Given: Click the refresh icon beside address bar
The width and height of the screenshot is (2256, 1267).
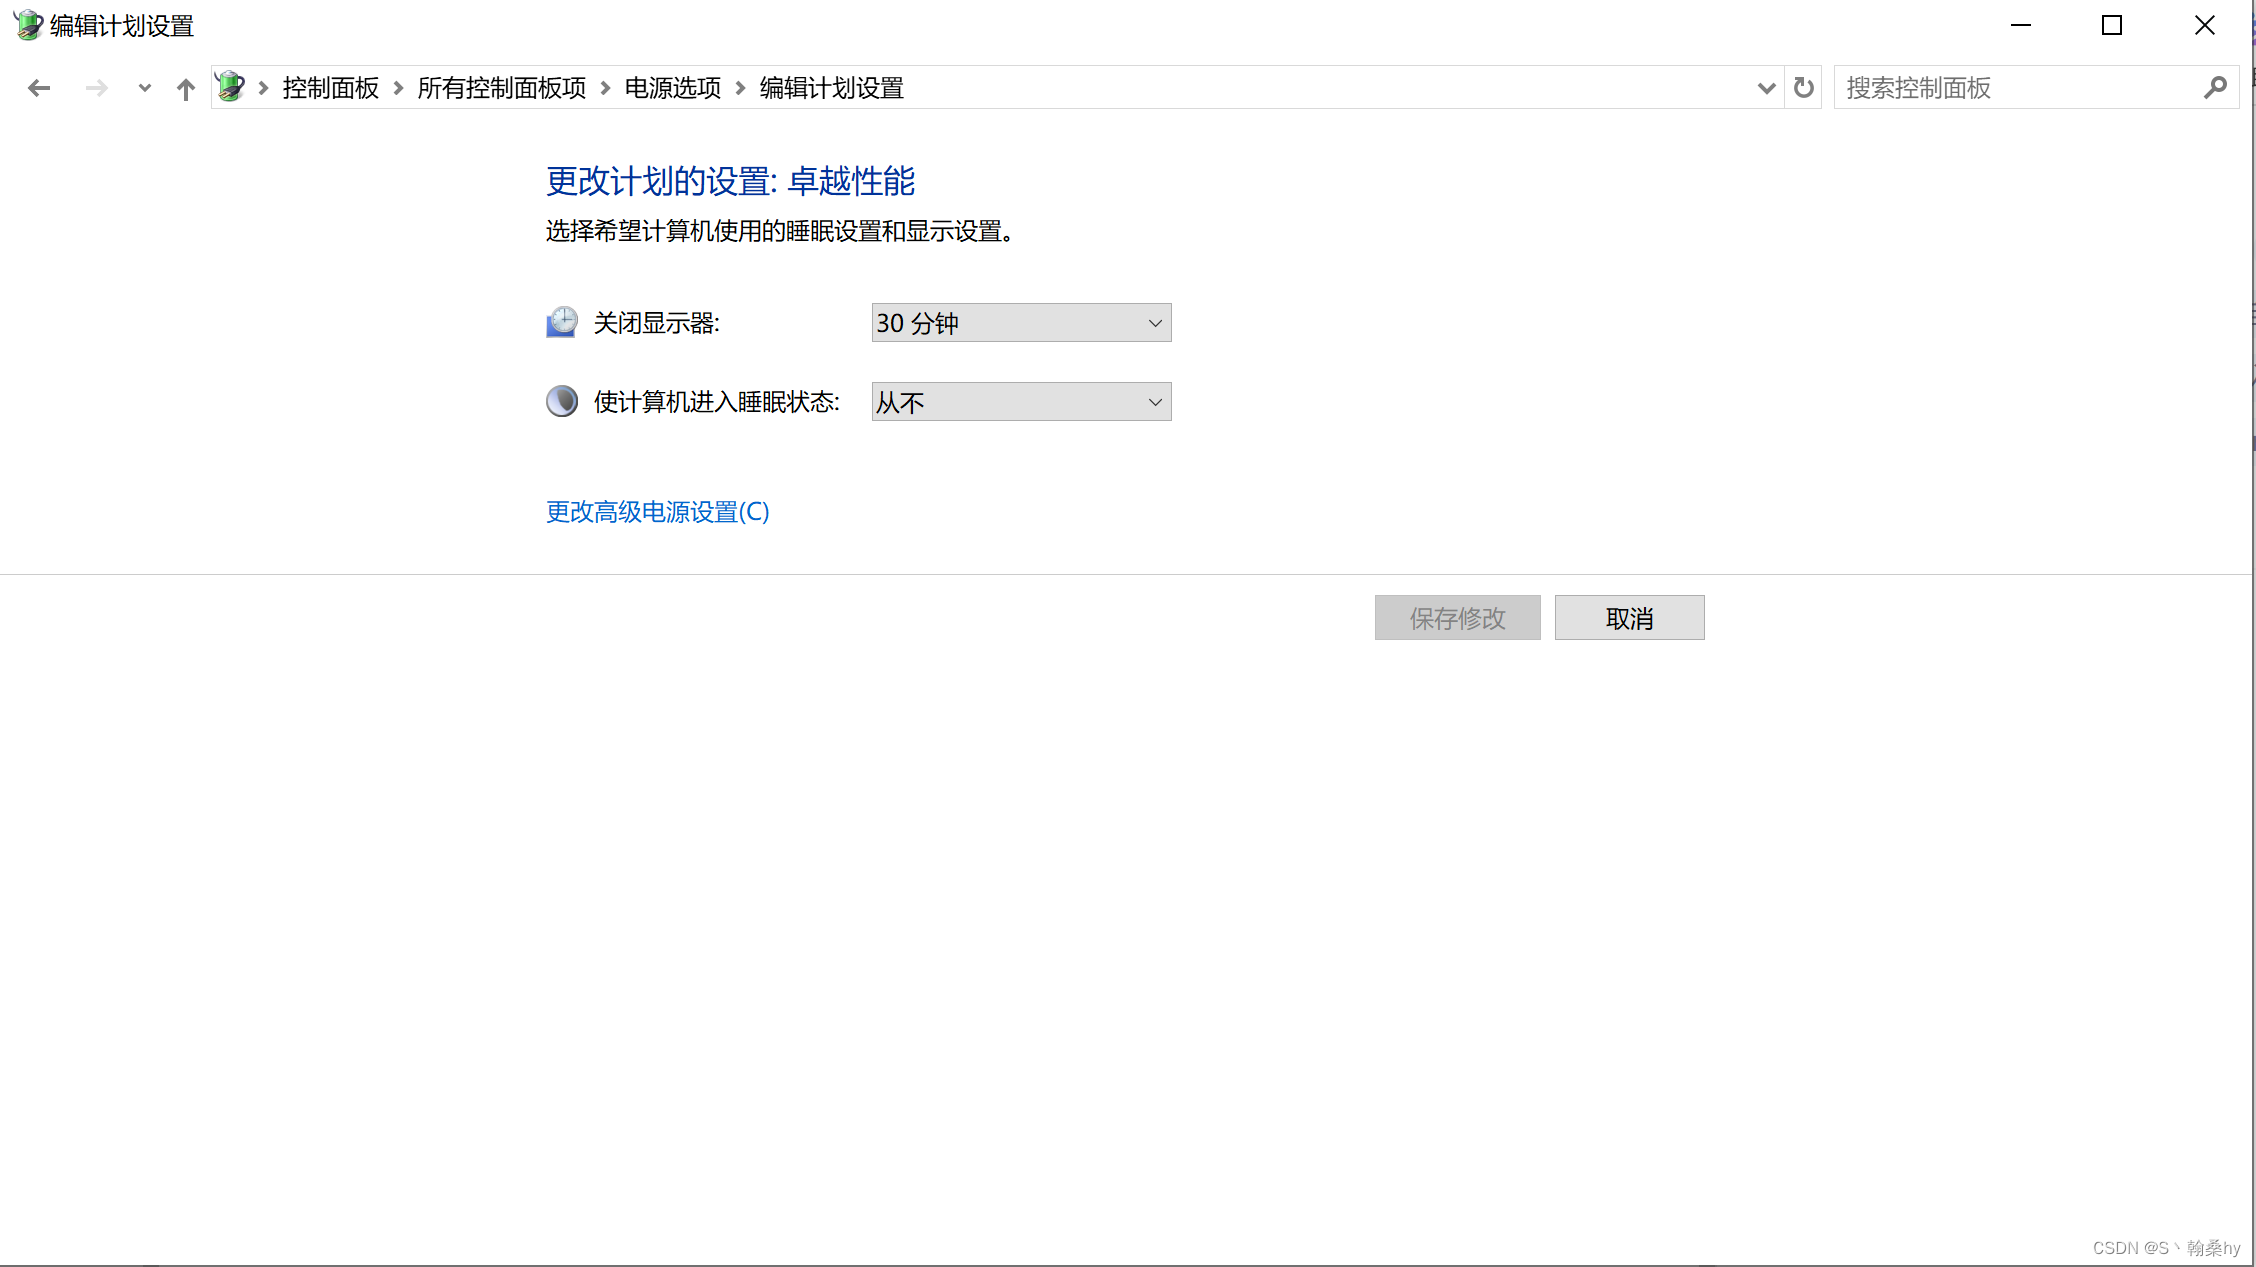Looking at the screenshot, I should coord(1803,88).
